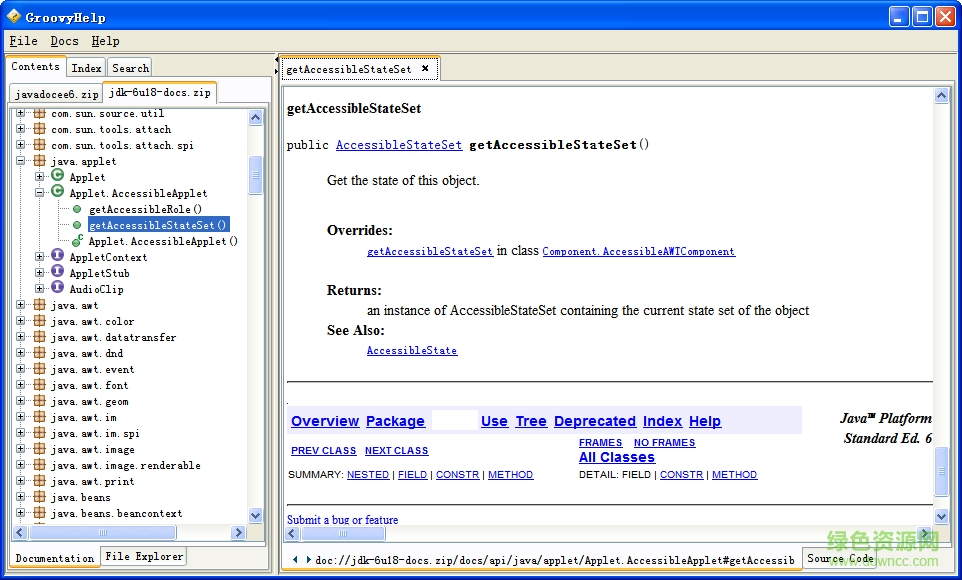Expand the java.awt package node
The height and width of the screenshot is (580, 962).
pos(20,305)
